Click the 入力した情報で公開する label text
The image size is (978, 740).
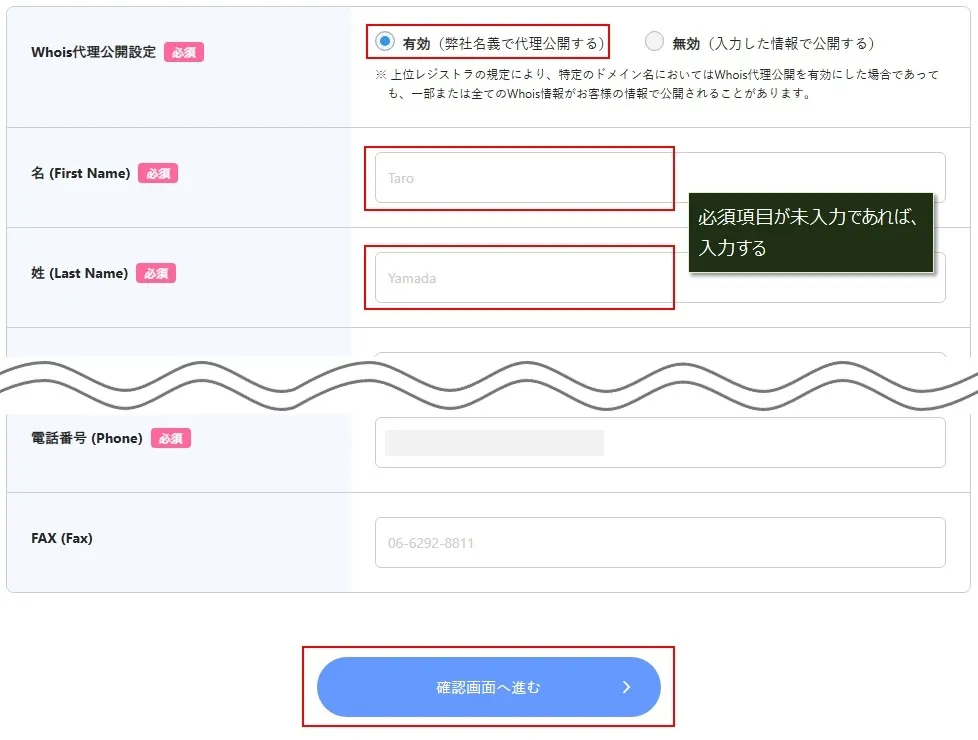click(792, 44)
